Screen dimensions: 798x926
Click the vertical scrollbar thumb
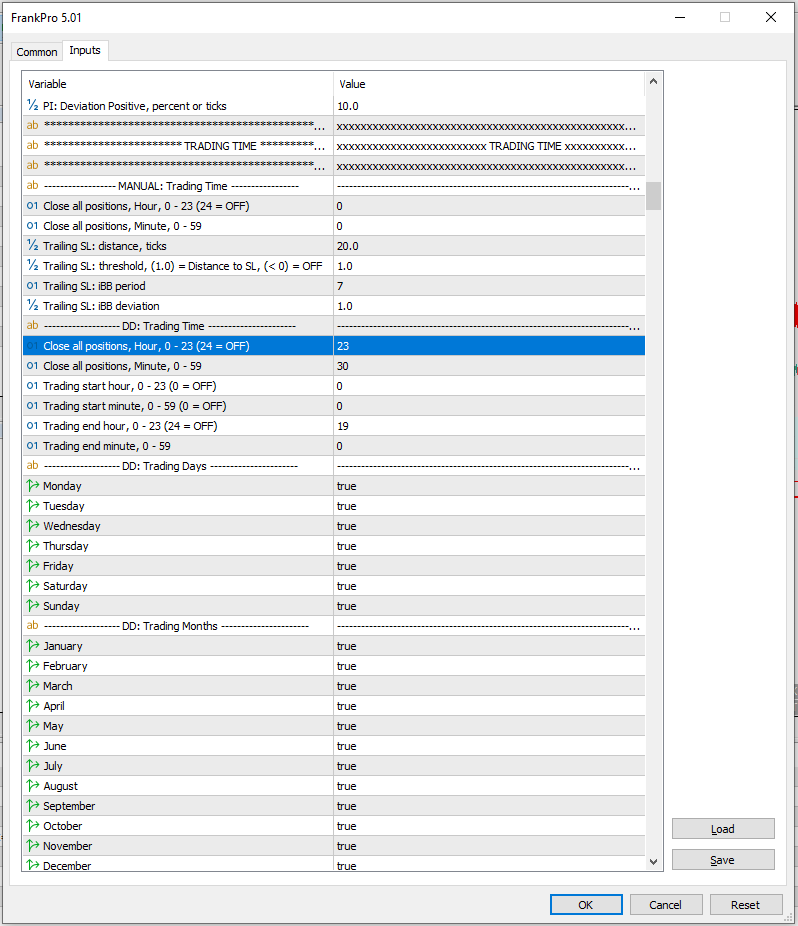click(653, 195)
